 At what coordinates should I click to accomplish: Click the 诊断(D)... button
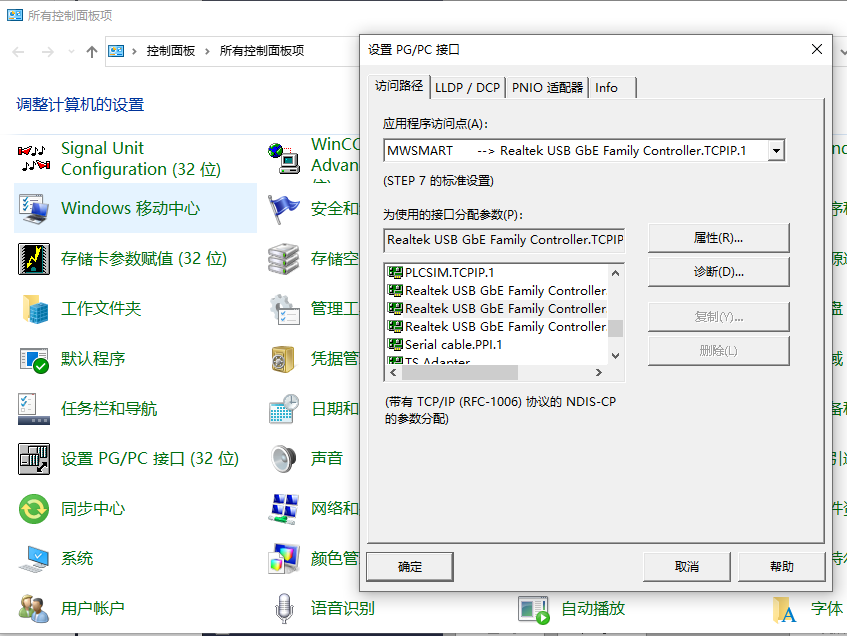tap(718, 272)
